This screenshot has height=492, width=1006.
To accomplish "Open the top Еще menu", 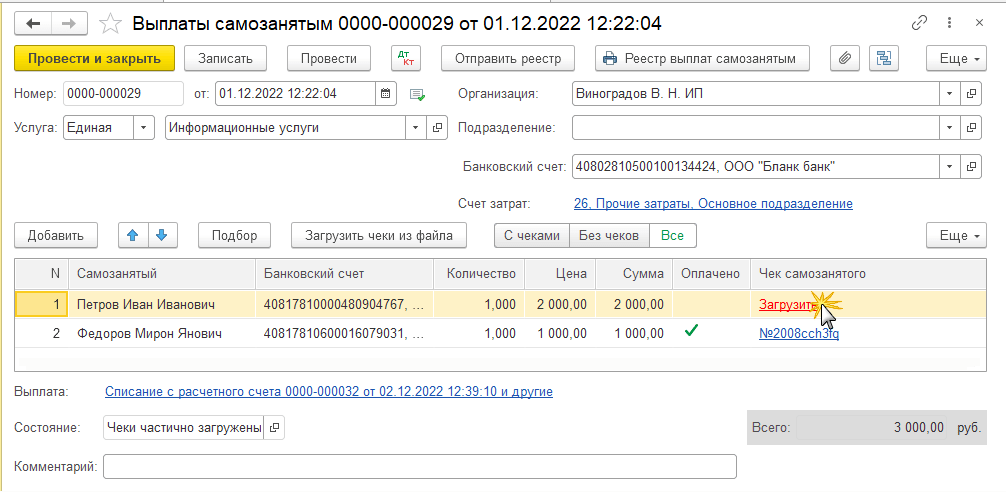I will coord(956,58).
